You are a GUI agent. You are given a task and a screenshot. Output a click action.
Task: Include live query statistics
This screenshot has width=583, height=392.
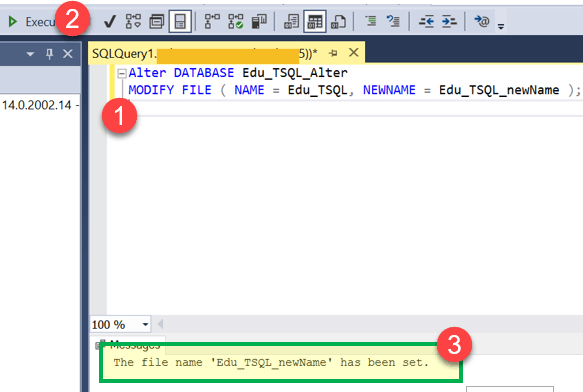click(236, 22)
